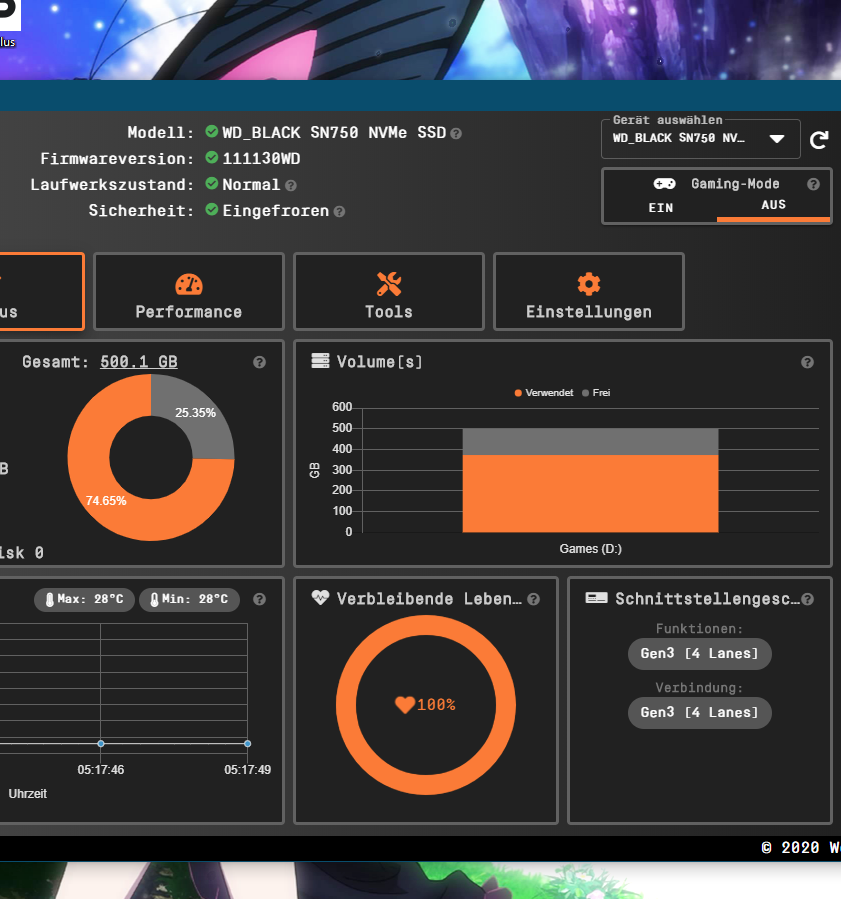Click the 74.65% donut chart segment
Screen dimensions: 841x899
click(x=106, y=501)
